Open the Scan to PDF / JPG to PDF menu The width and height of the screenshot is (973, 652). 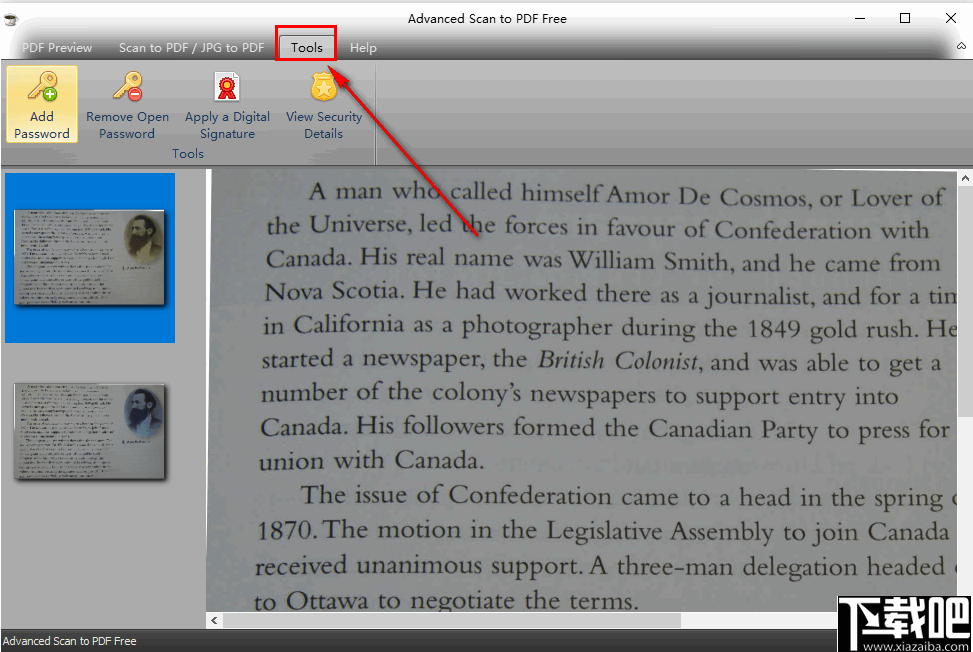(191, 47)
